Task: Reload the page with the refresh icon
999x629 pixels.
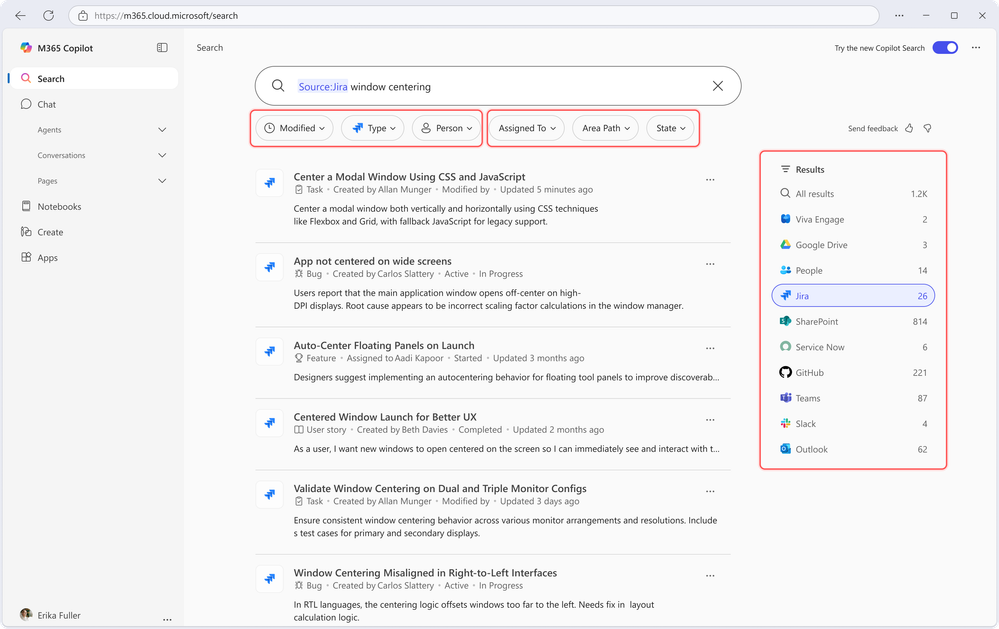Action: pos(48,15)
